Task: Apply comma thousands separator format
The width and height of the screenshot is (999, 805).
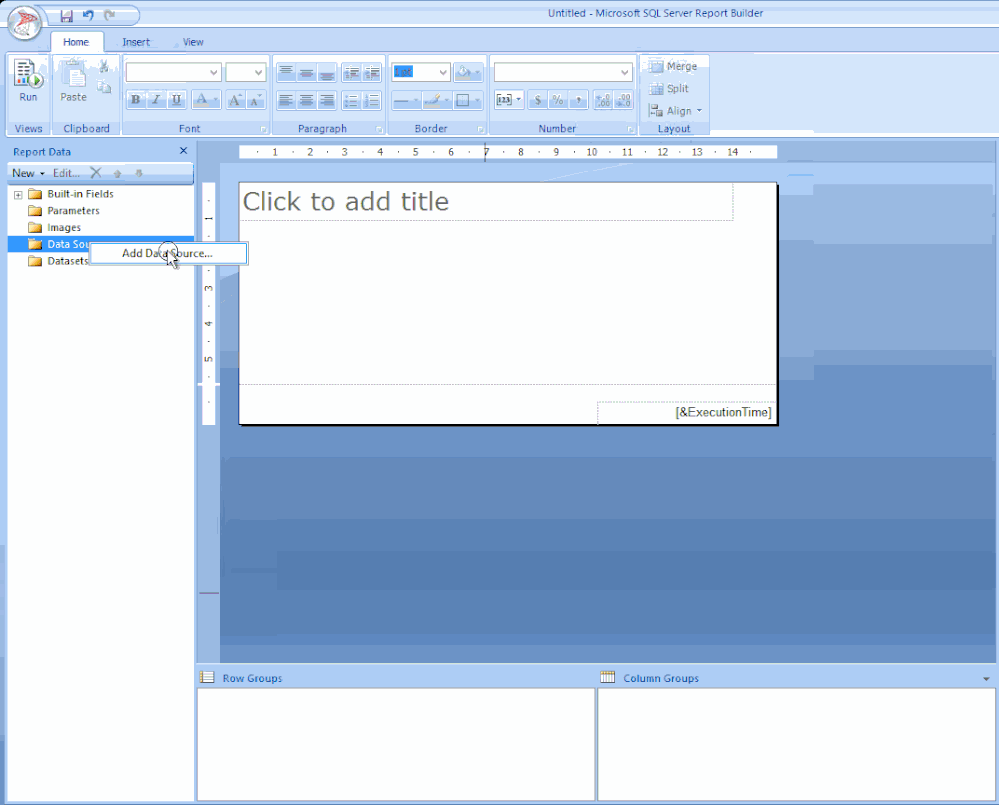Action: click(x=578, y=100)
